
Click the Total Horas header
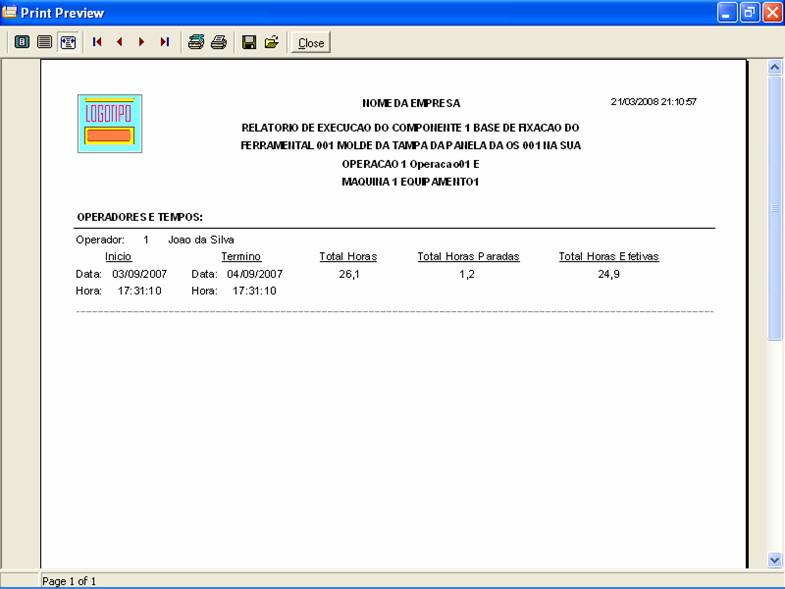coord(348,256)
